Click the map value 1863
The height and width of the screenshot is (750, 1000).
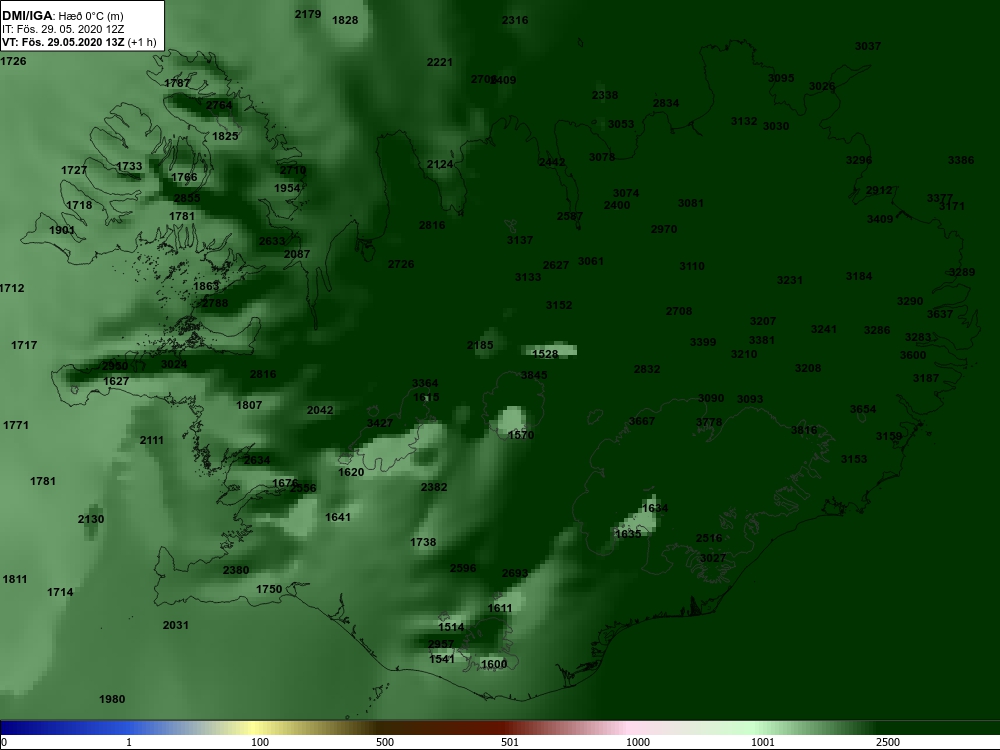[206, 287]
